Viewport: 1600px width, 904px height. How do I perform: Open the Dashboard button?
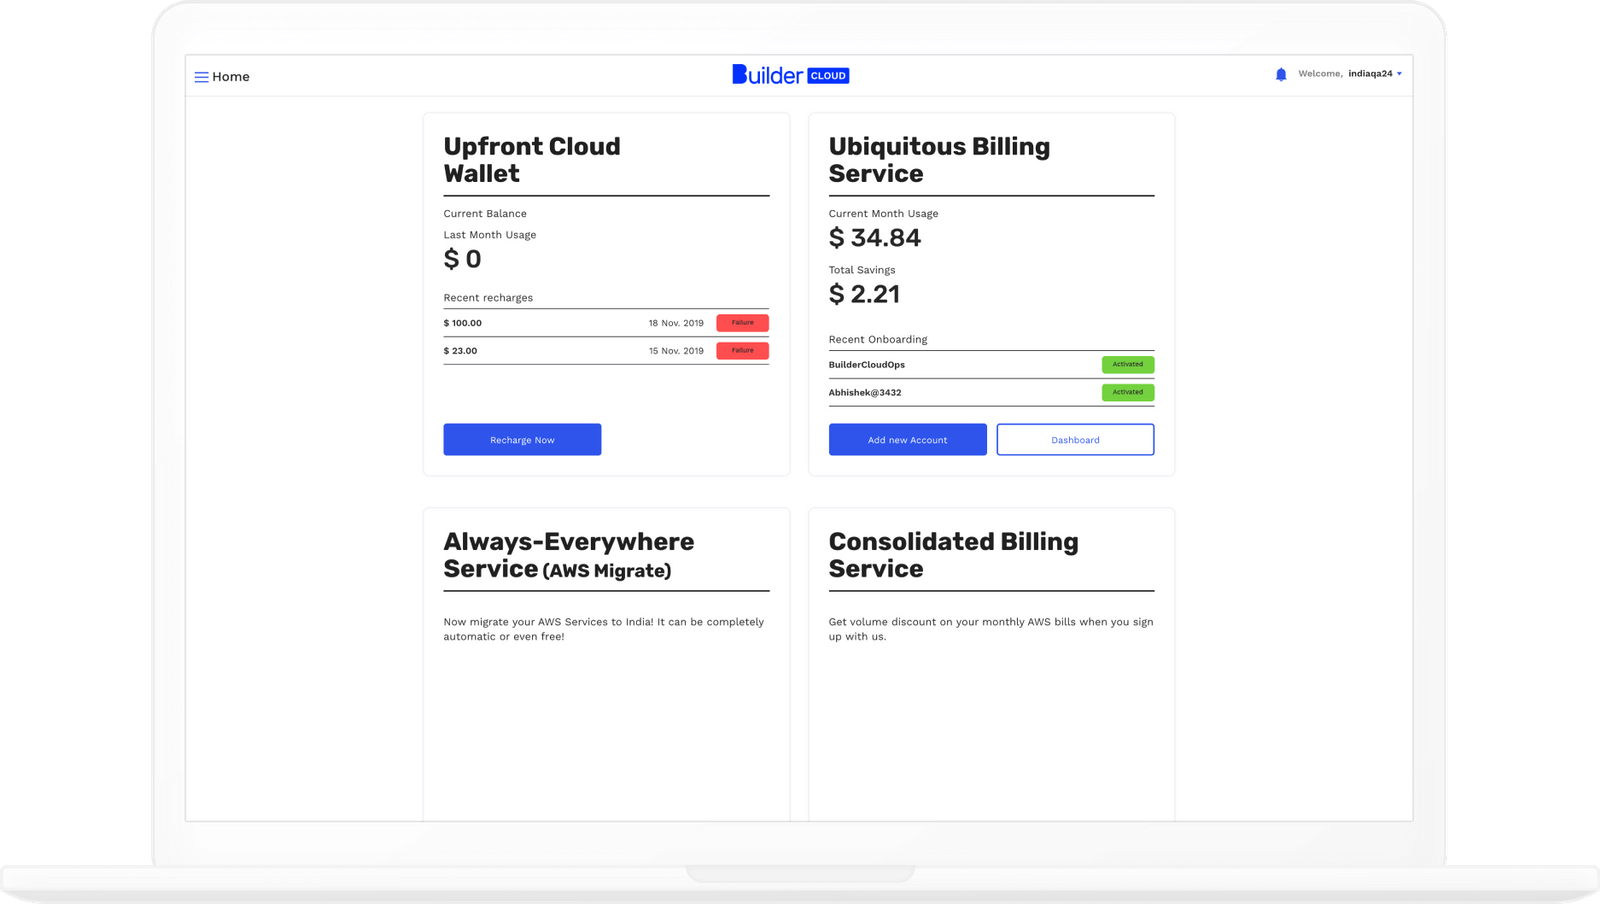click(x=1075, y=440)
